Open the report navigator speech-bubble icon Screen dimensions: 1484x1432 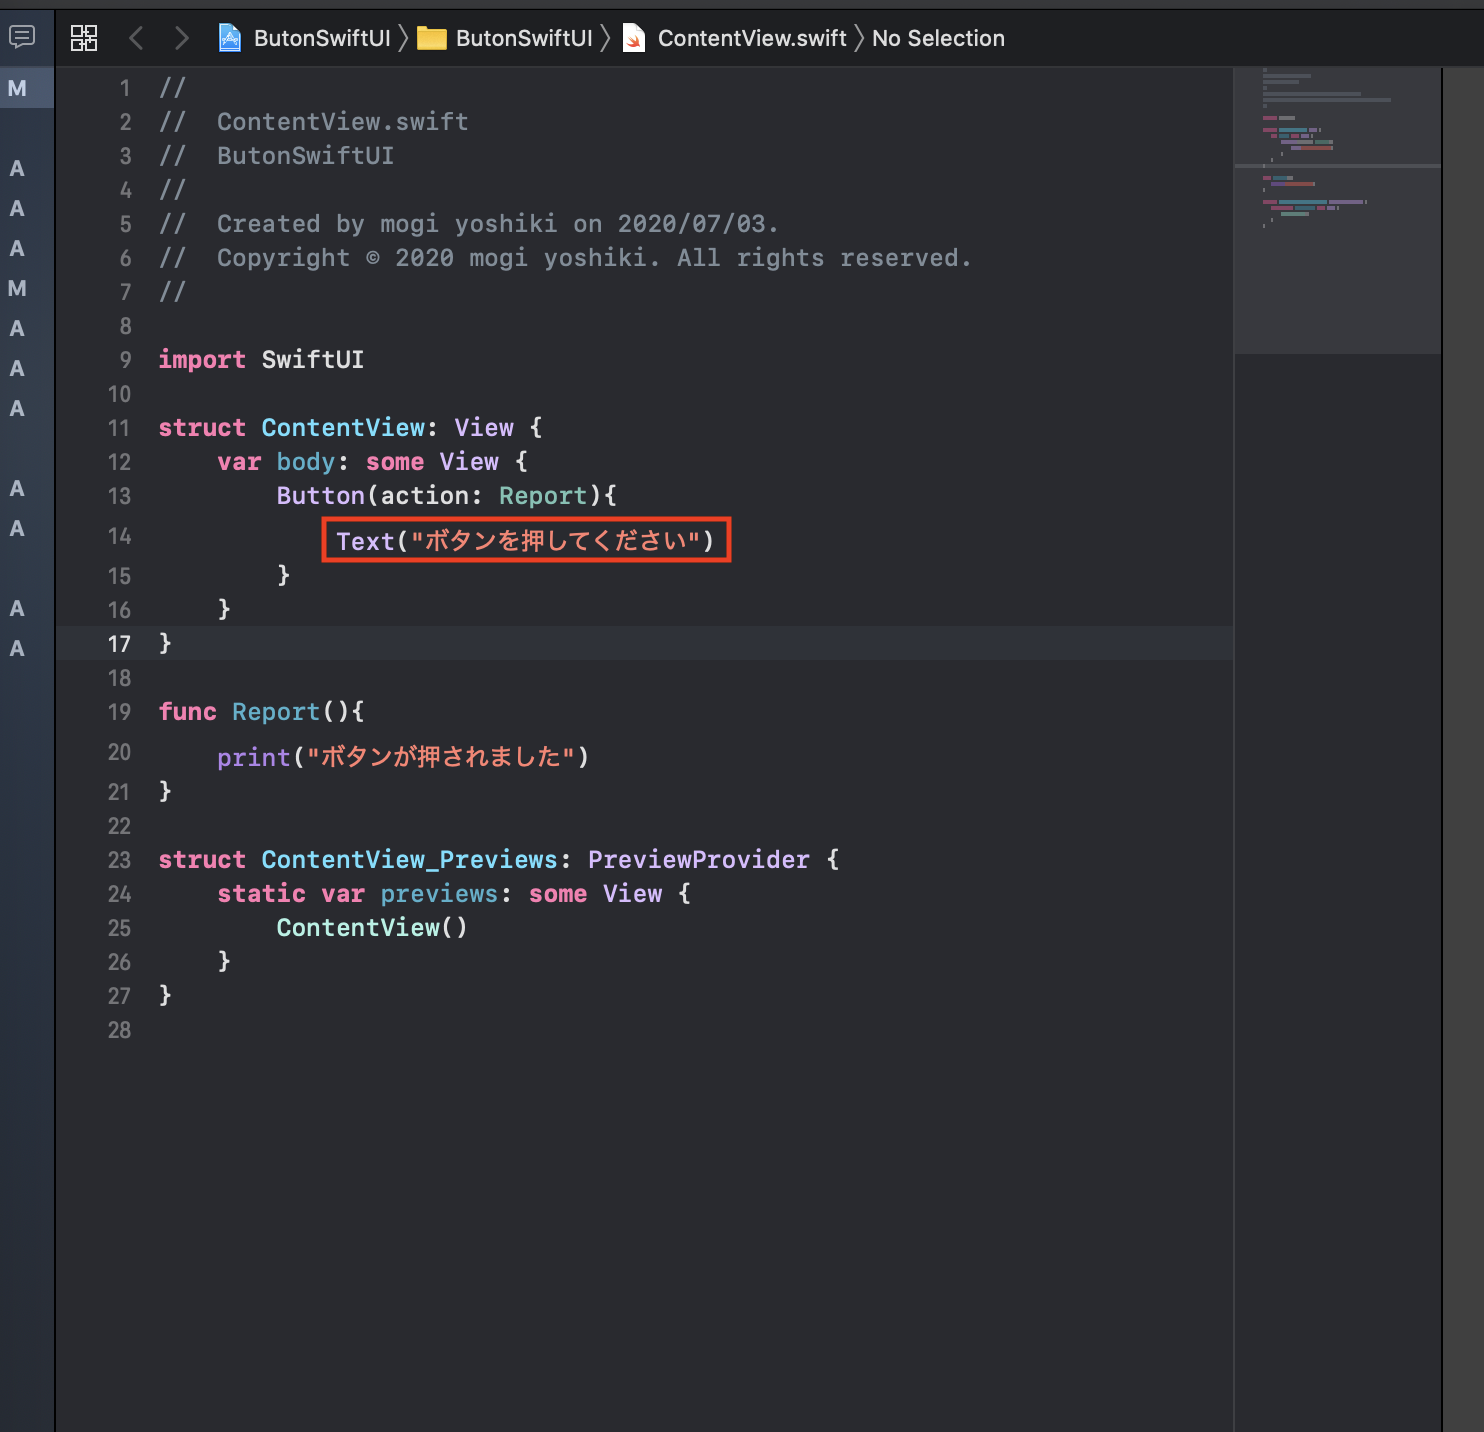(21, 37)
